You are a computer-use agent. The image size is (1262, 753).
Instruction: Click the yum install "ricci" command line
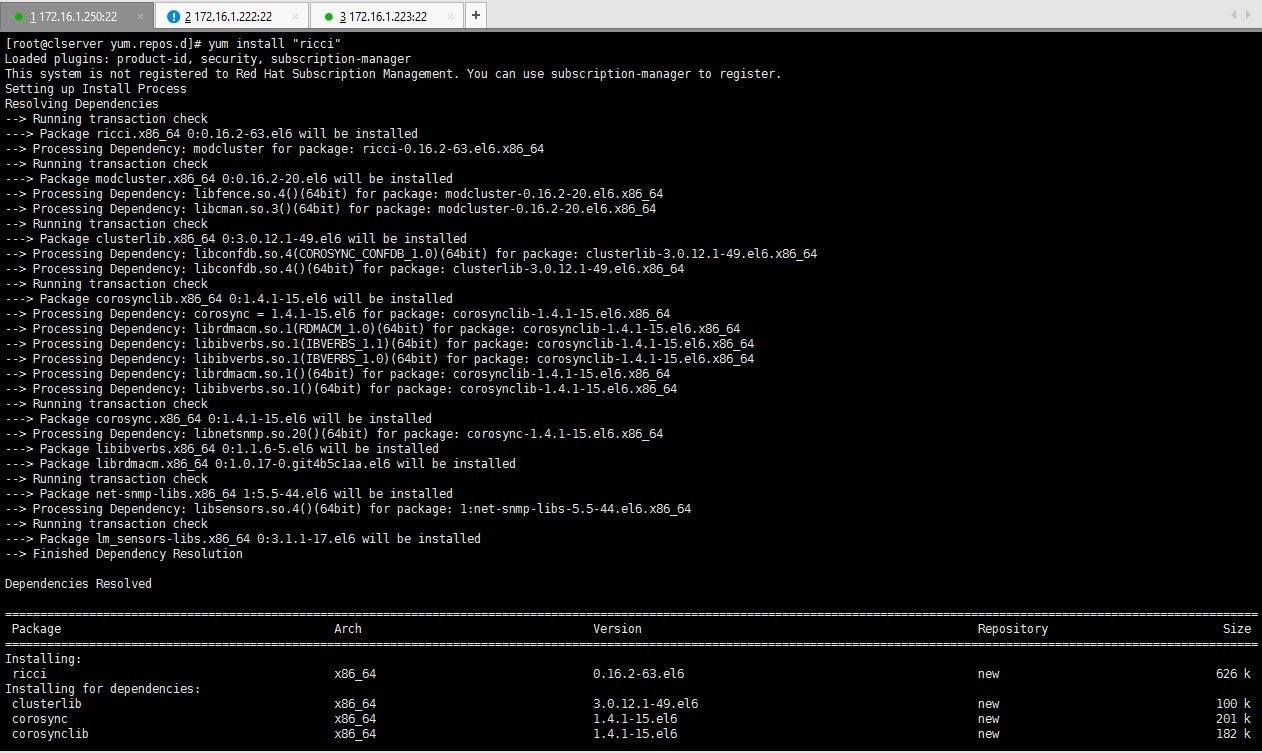pyautogui.click(x=173, y=44)
